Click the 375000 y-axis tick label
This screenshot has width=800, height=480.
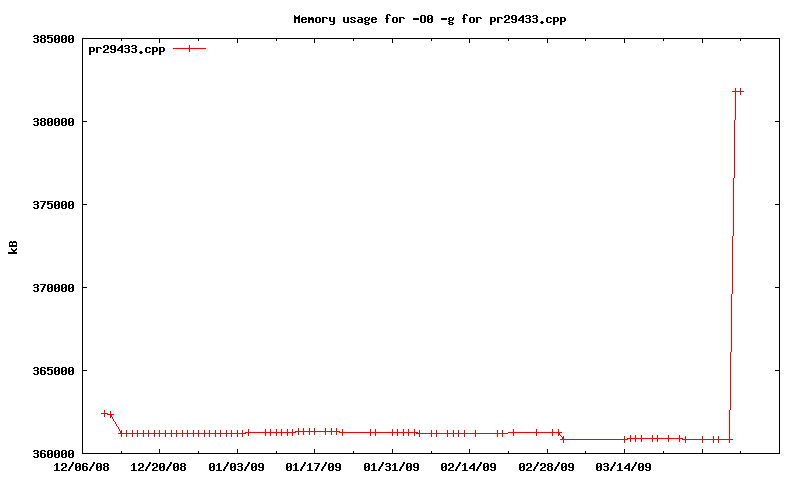[54, 205]
